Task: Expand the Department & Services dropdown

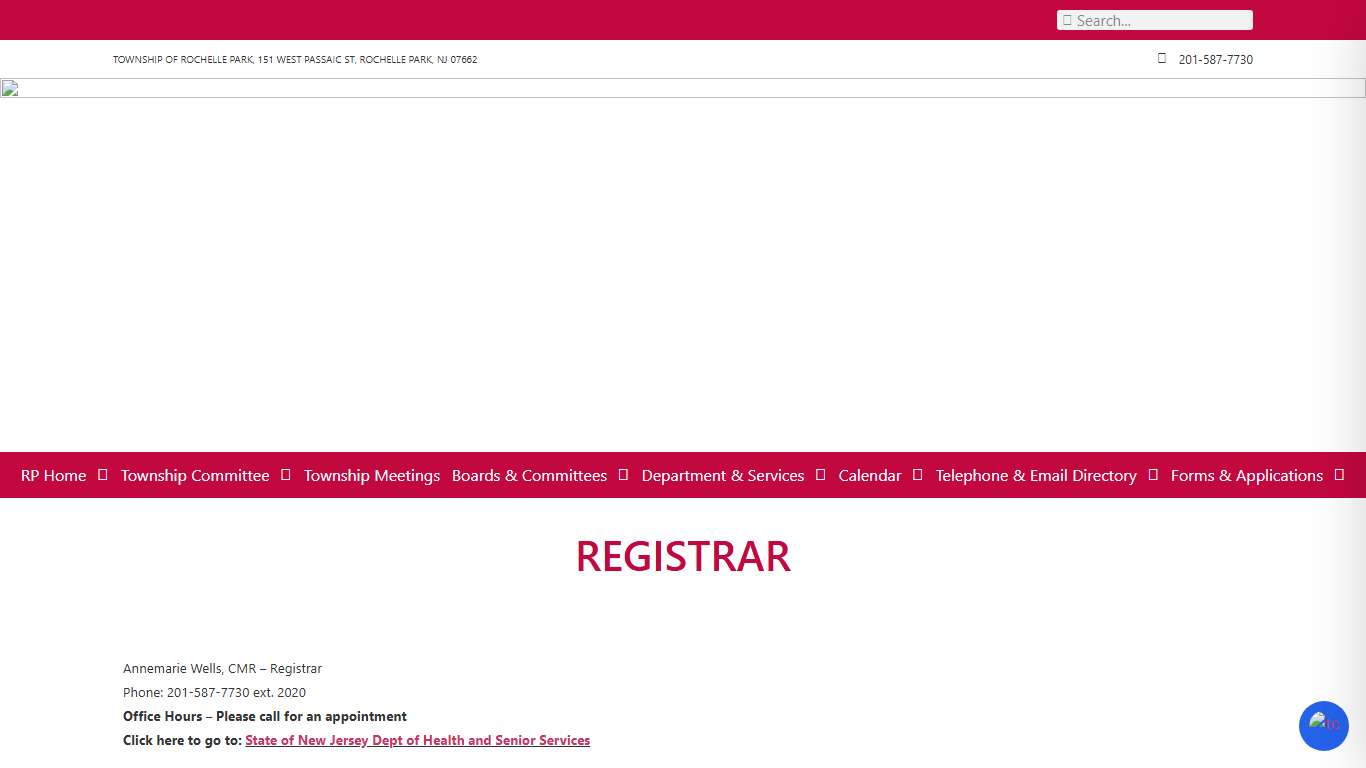Action: pyautogui.click(x=820, y=475)
